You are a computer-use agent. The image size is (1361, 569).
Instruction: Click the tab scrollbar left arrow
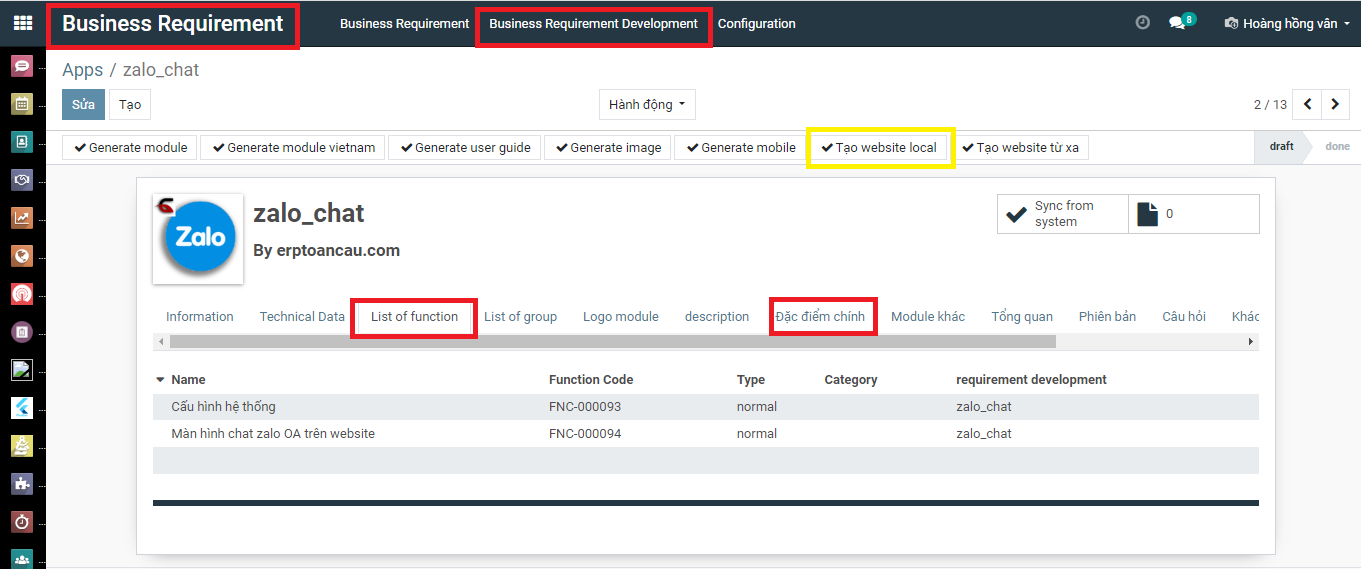[x=160, y=341]
